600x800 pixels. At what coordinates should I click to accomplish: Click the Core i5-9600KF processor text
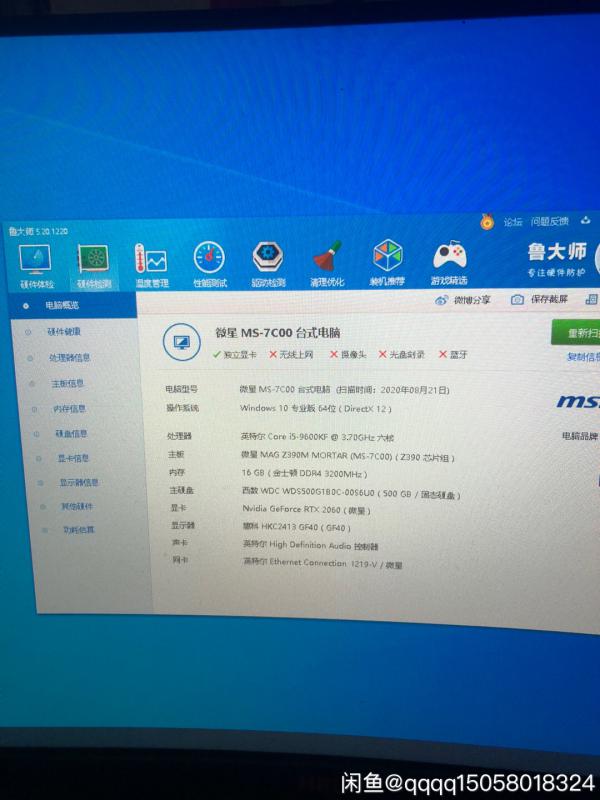pos(317,437)
